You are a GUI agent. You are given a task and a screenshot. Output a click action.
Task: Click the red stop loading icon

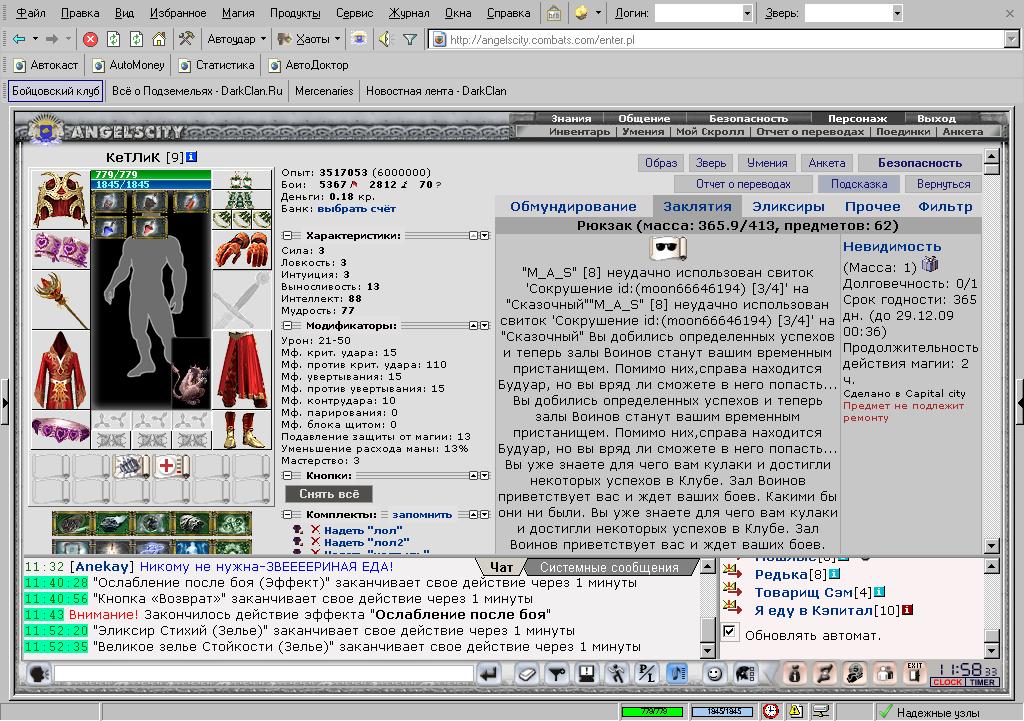[91, 40]
